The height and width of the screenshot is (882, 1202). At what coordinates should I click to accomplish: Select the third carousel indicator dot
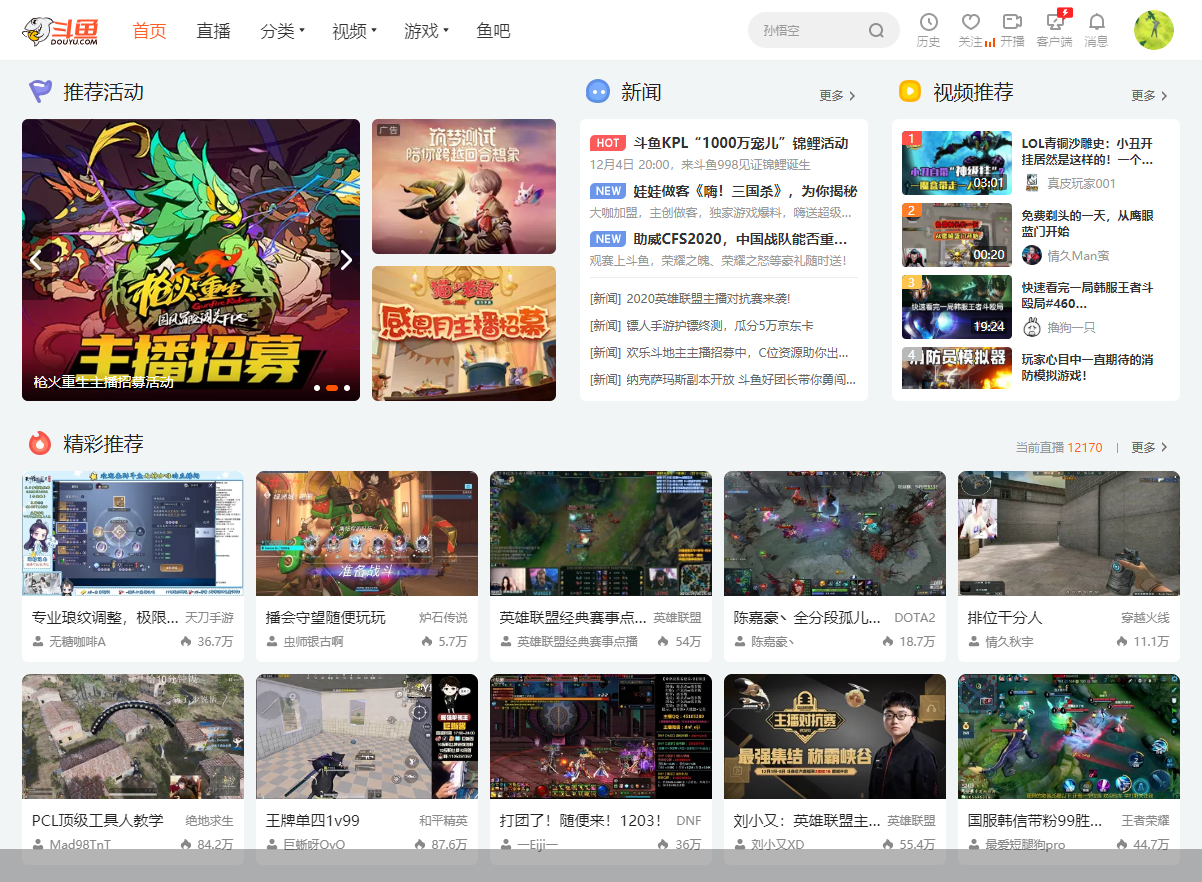click(347, 387)
